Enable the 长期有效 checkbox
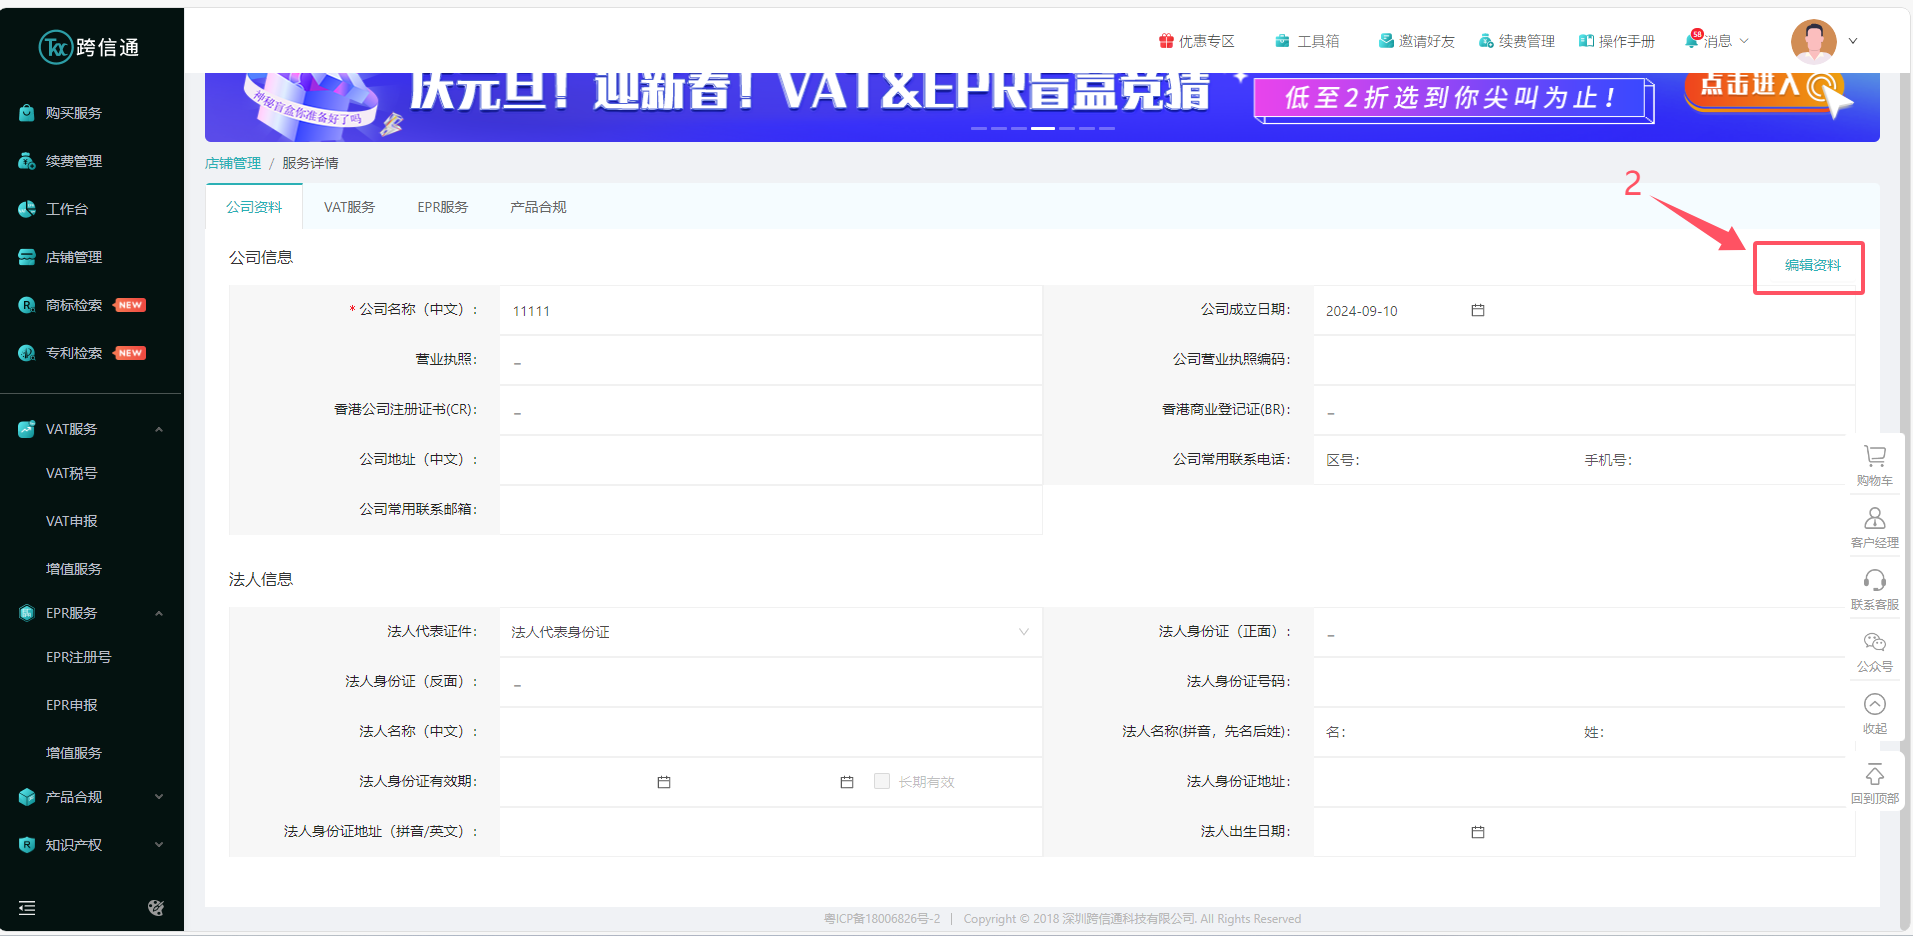Screen dimensions: 1913x936 click(881, 781)
